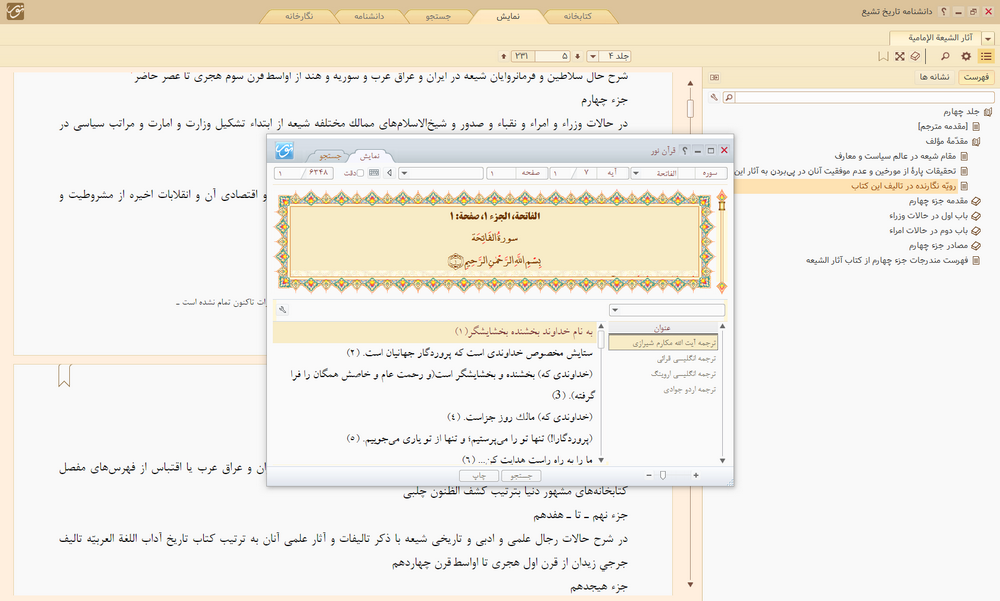
Task: Expand the مقدّمهٔ مؤلف tree node
Action: coord(976,141)
